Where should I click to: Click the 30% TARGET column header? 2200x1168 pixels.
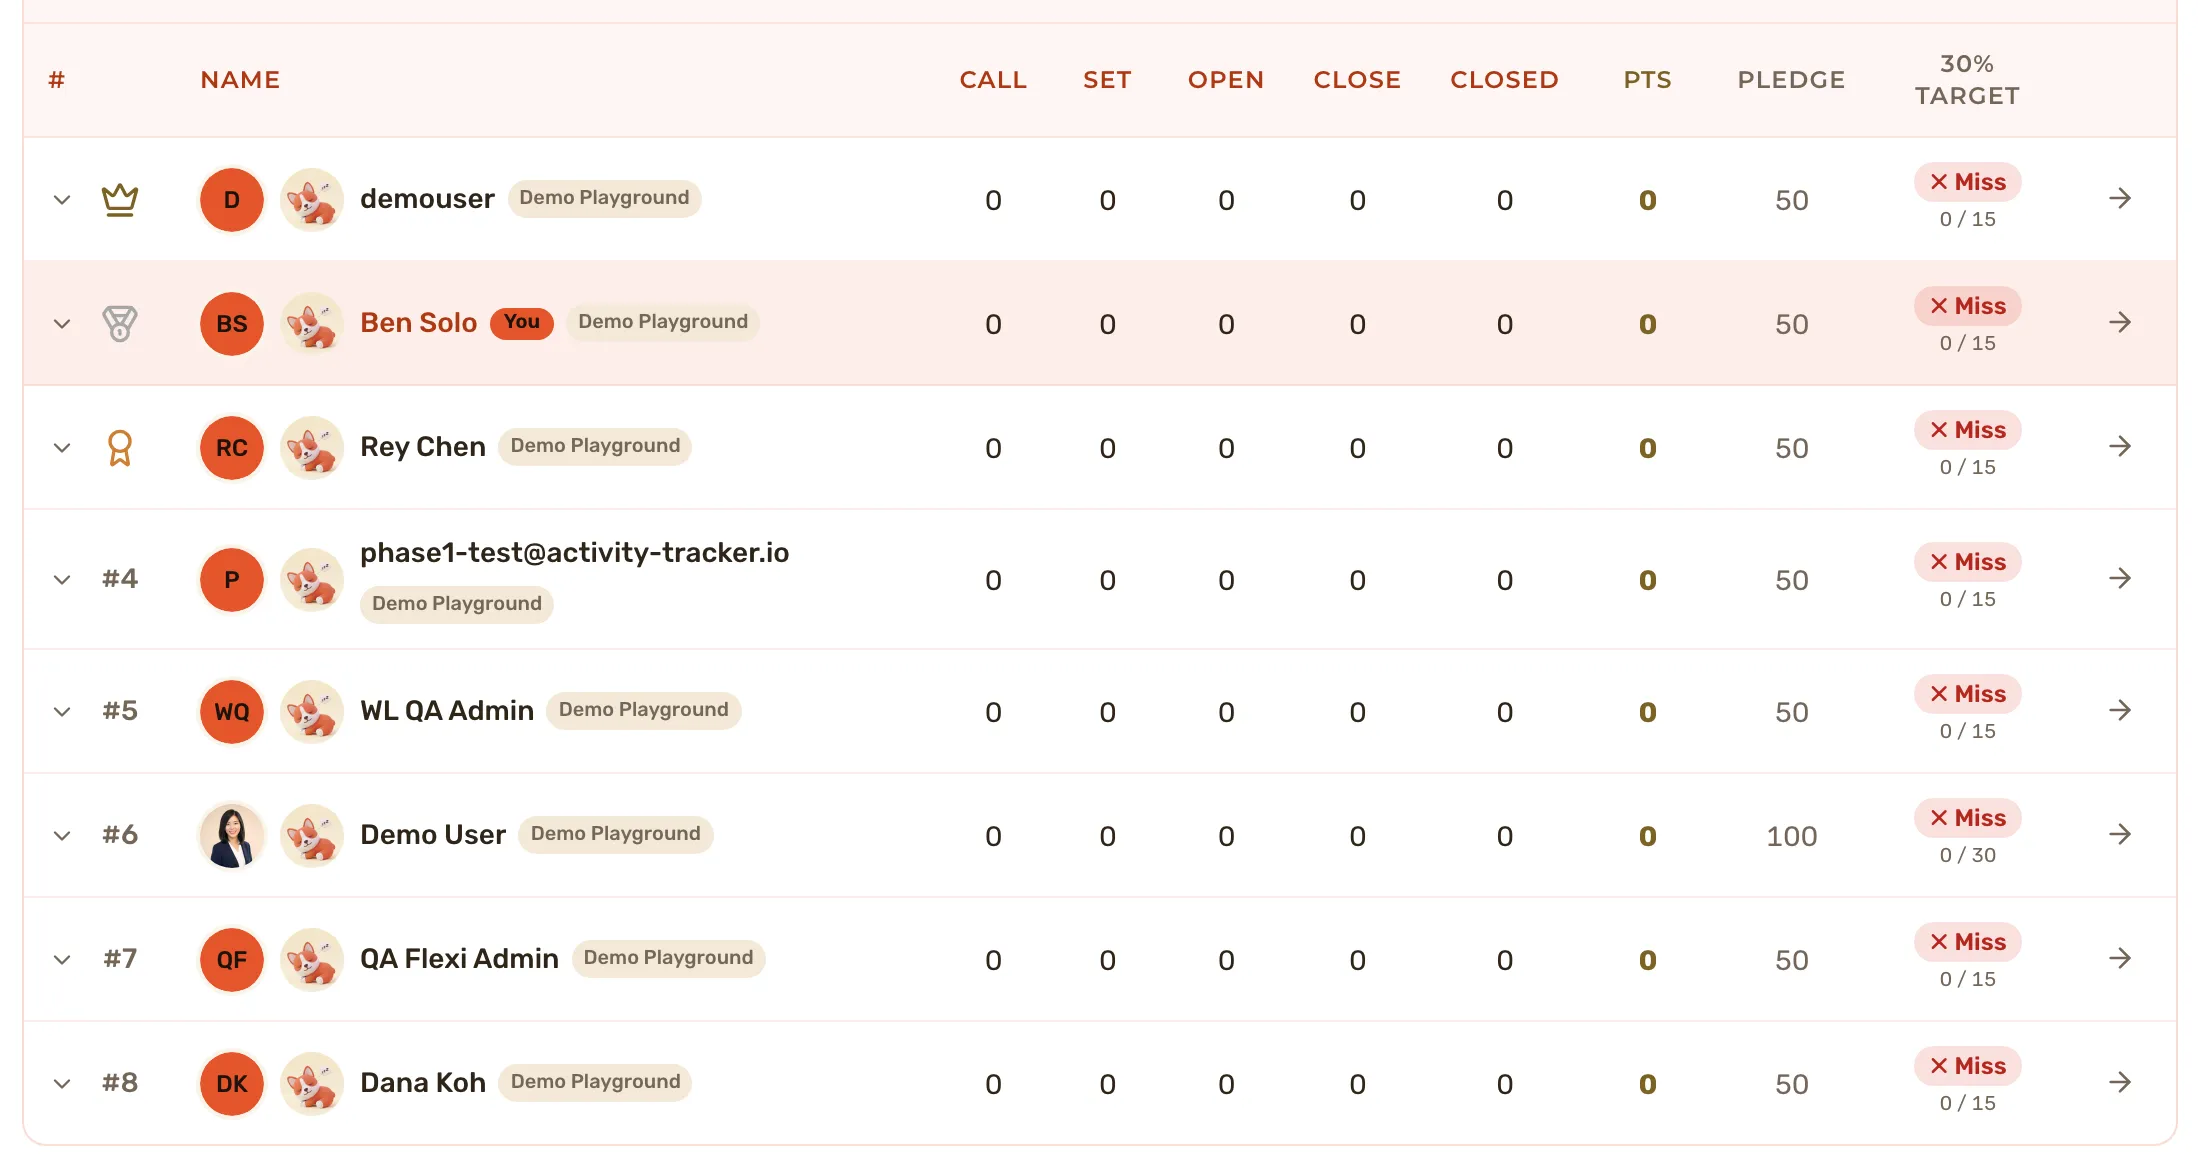1967,80
